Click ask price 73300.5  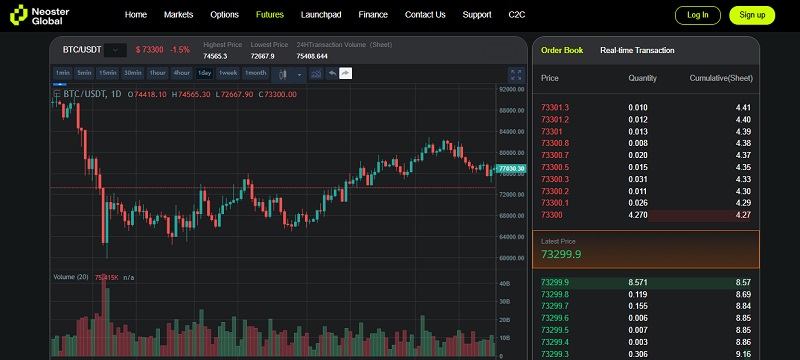click(555, 167)
